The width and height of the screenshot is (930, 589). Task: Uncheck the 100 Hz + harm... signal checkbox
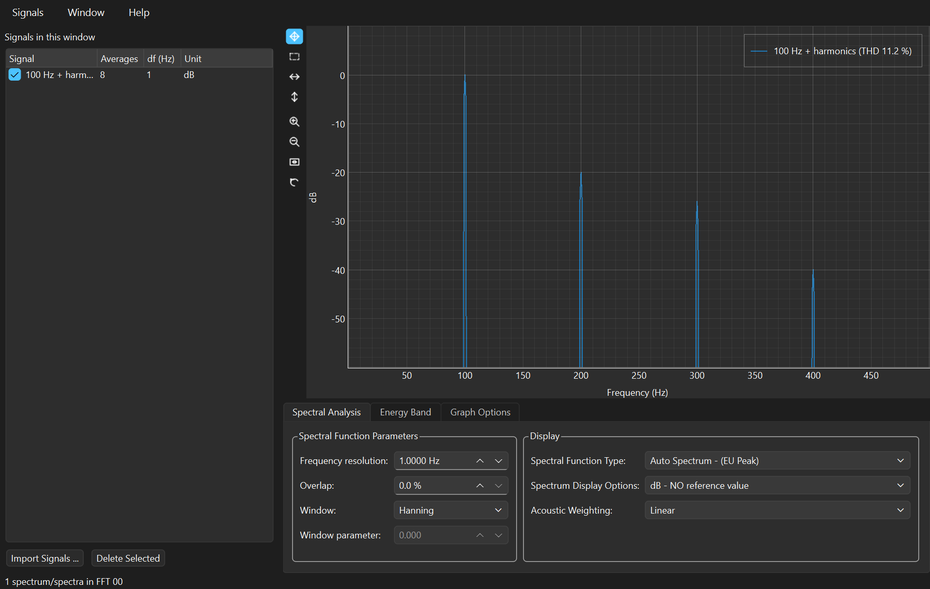(15, 75)
